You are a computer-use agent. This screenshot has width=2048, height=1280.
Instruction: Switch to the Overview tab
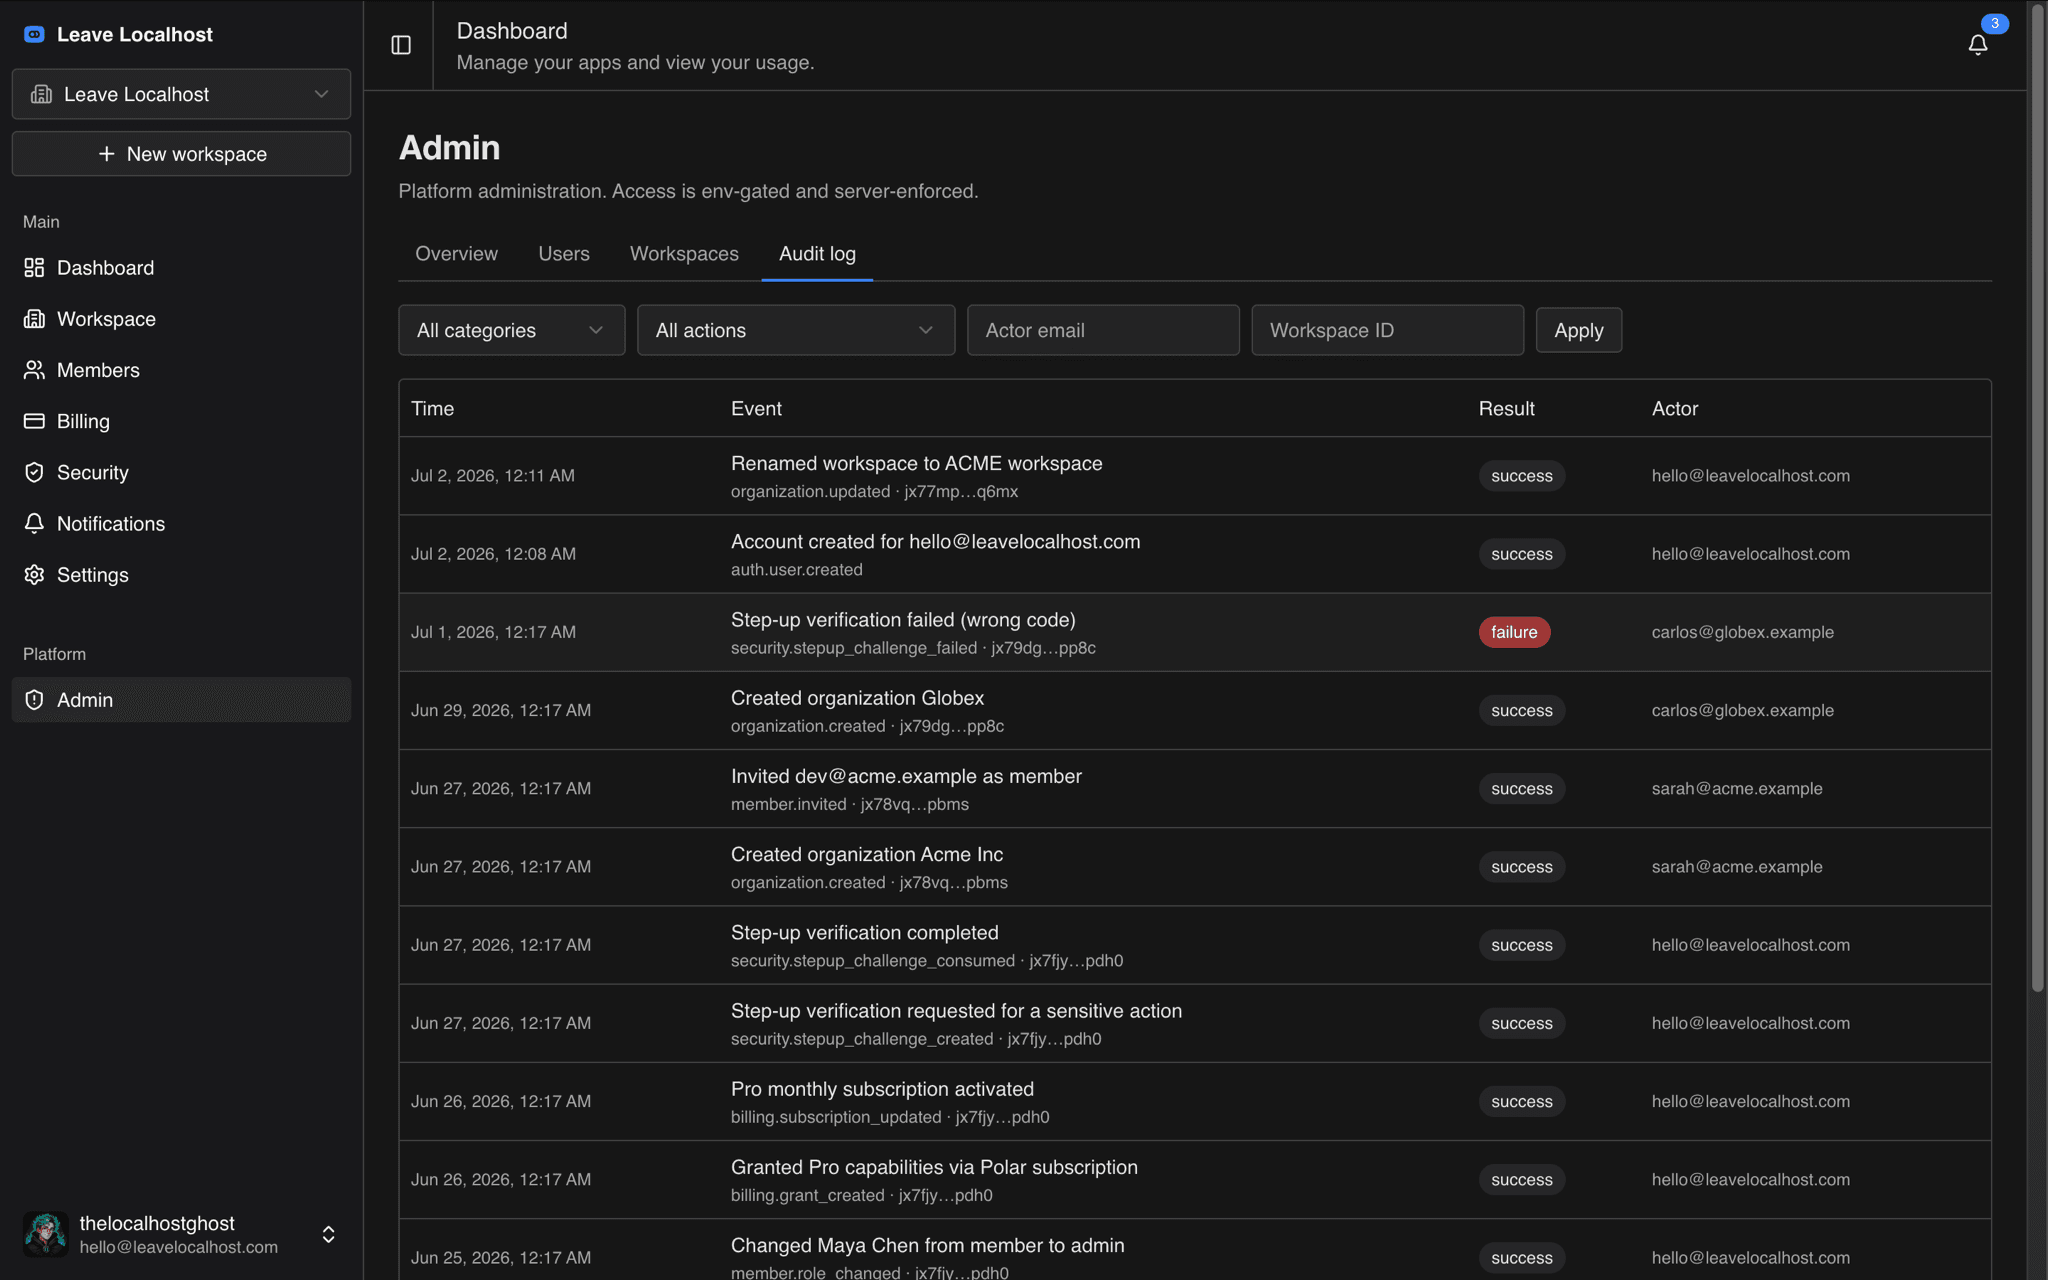click(x=456, y=254)
